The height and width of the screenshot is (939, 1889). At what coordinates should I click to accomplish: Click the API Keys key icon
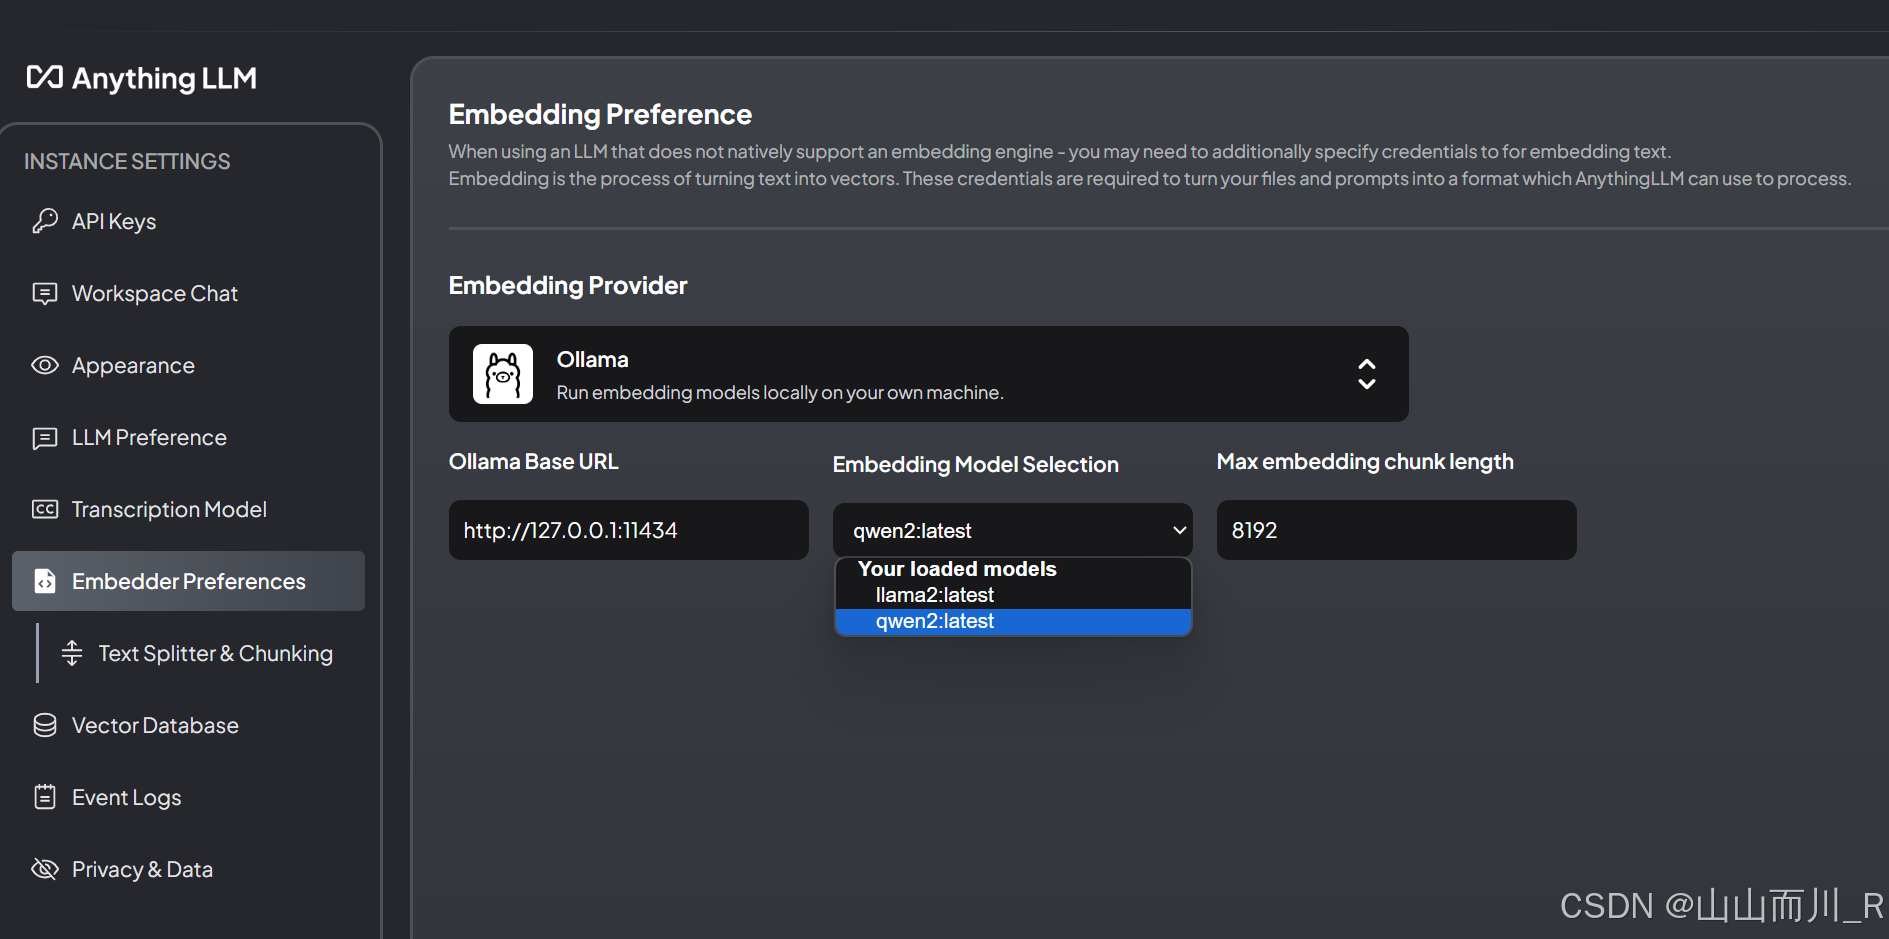[x=45, y=221]
